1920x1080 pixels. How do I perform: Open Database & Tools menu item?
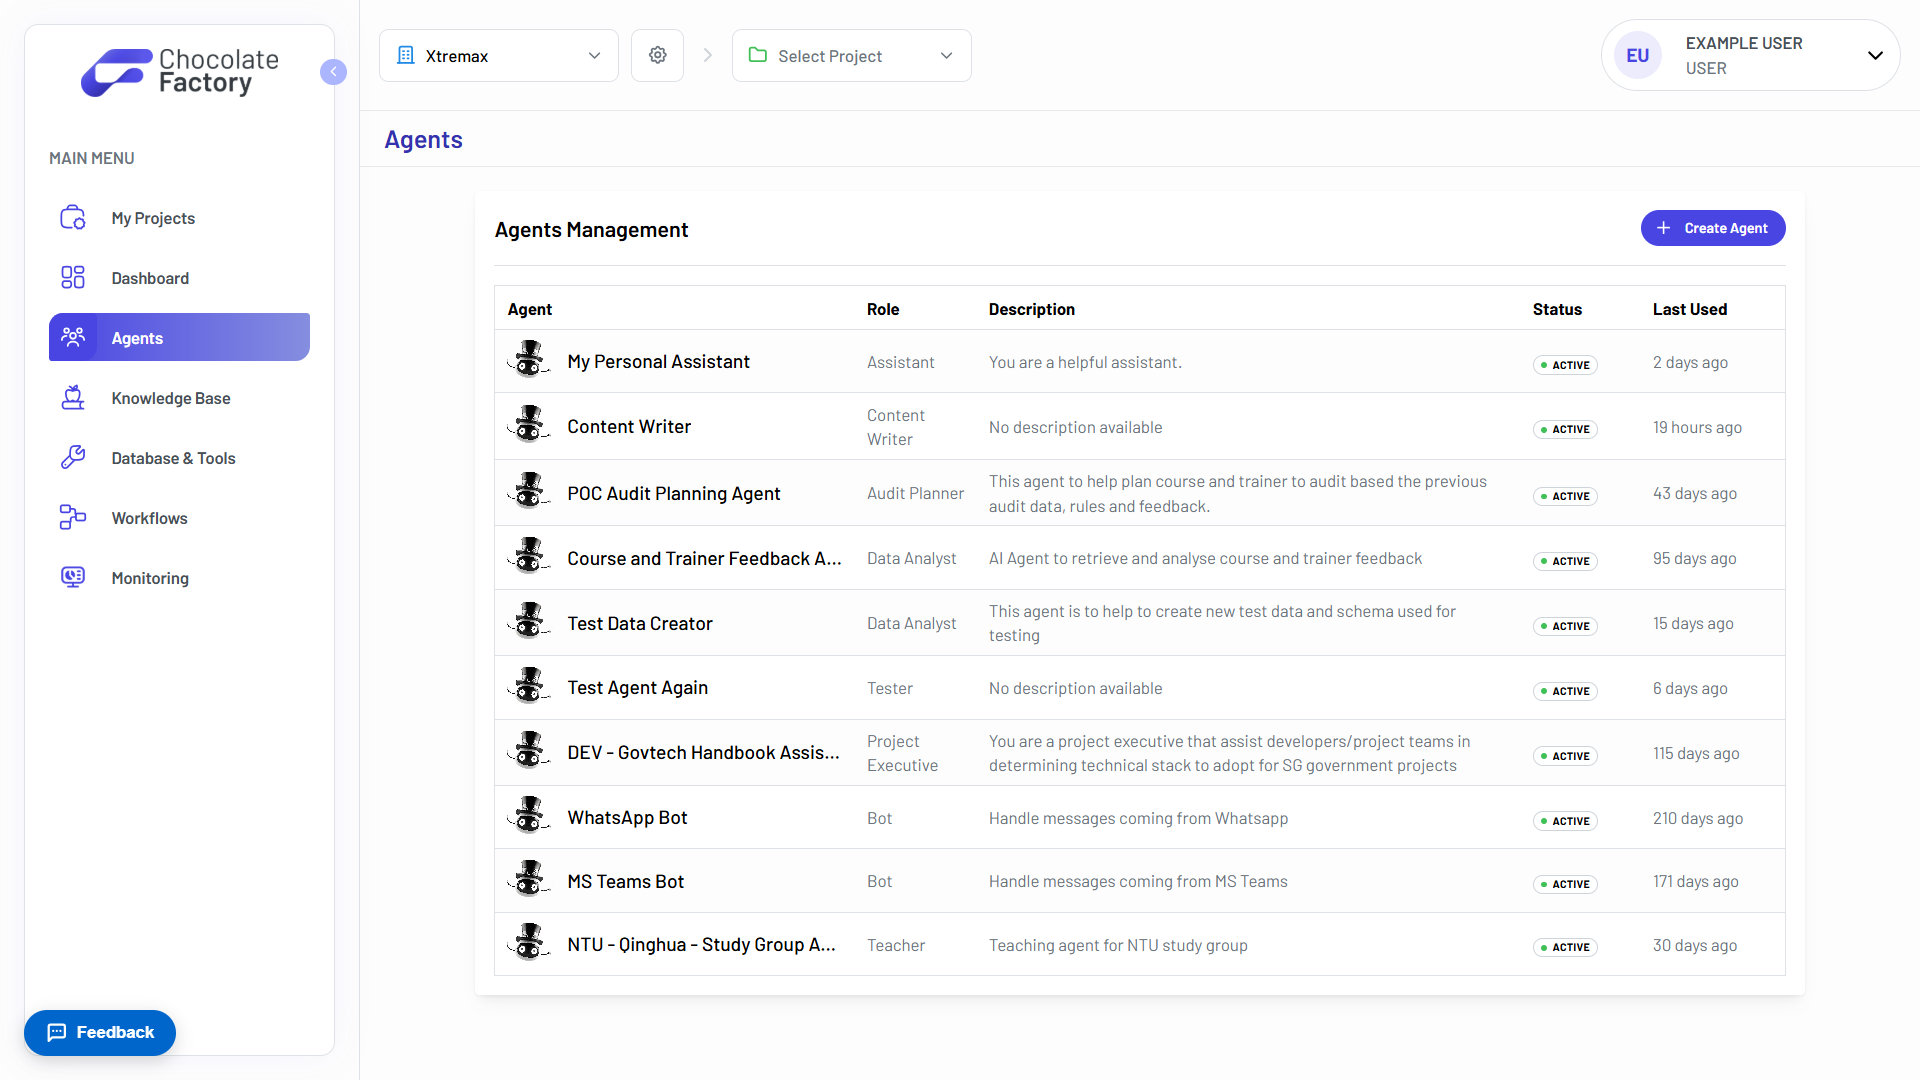point(179,458)
